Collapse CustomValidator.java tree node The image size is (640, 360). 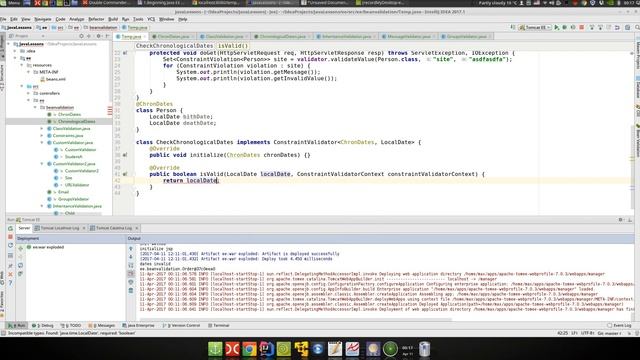(42, 142)
